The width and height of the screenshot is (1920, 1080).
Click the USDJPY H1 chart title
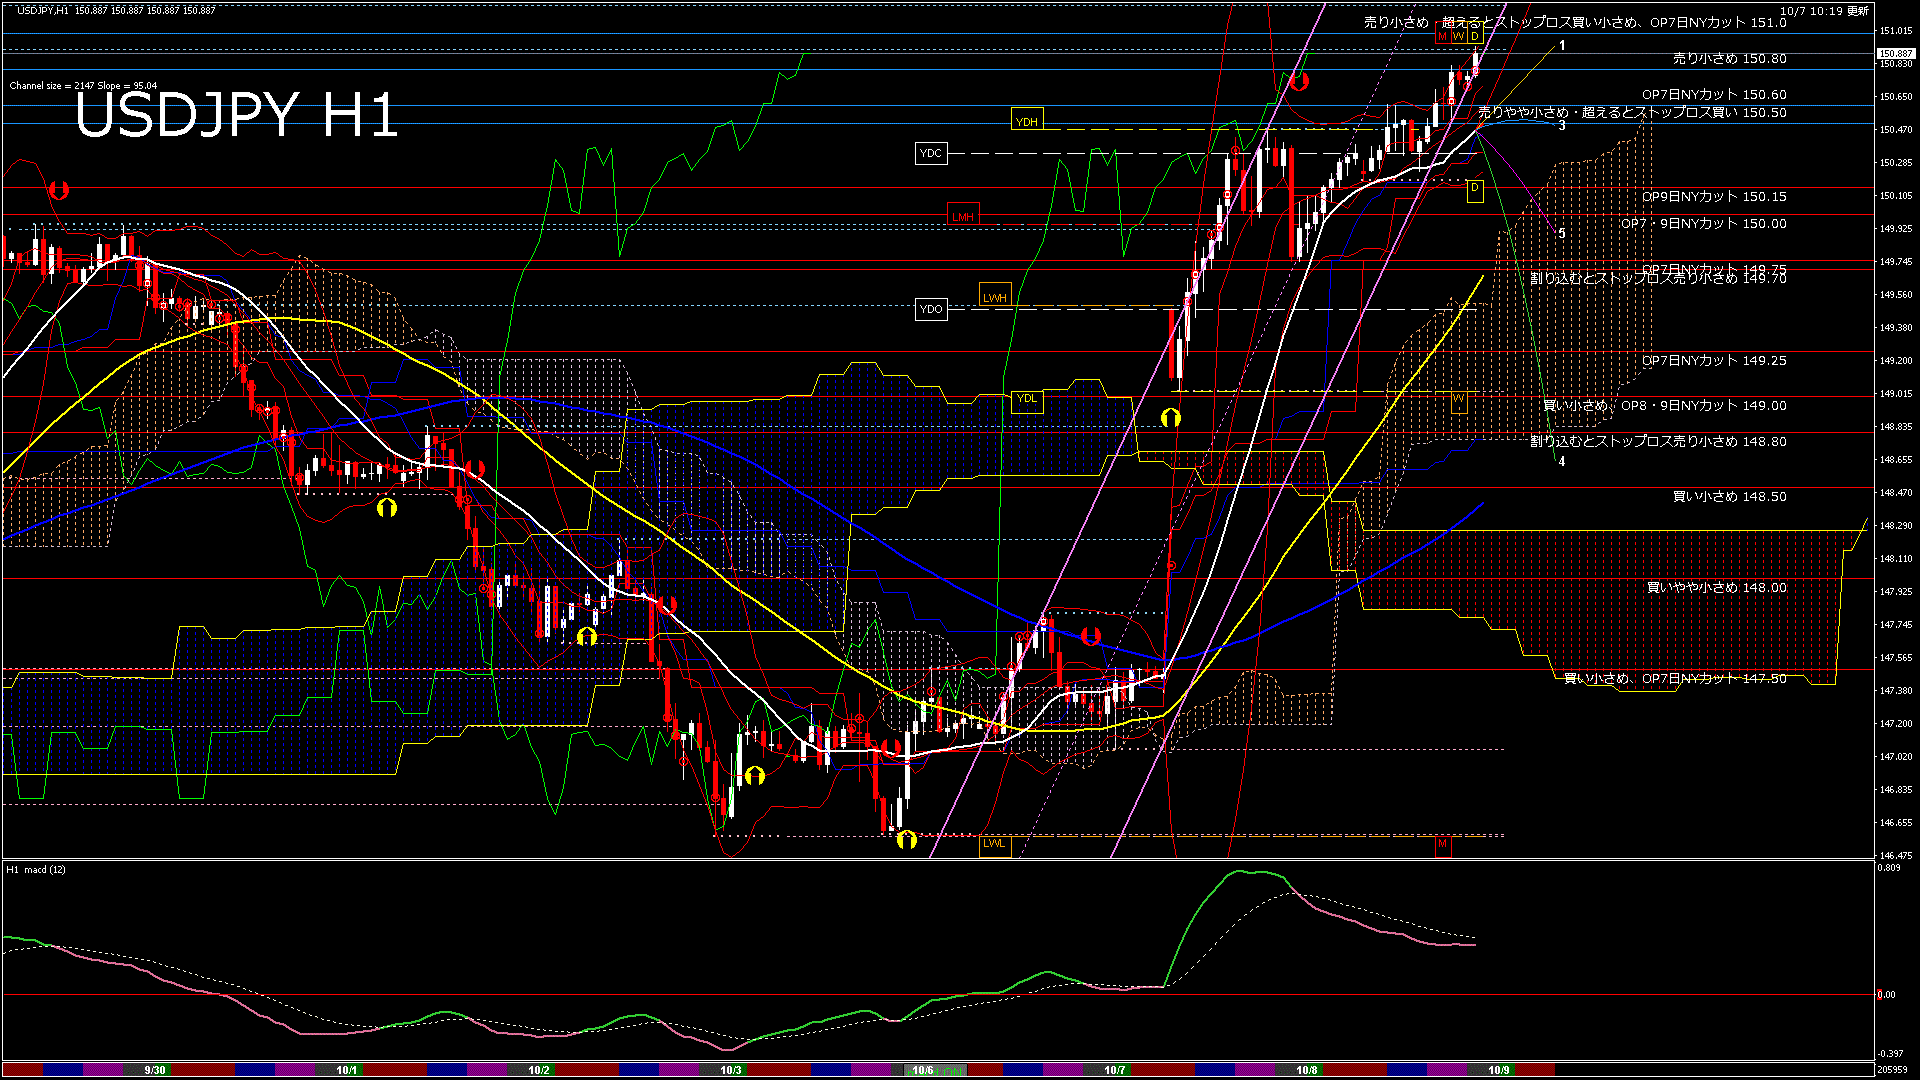(237, 115)
